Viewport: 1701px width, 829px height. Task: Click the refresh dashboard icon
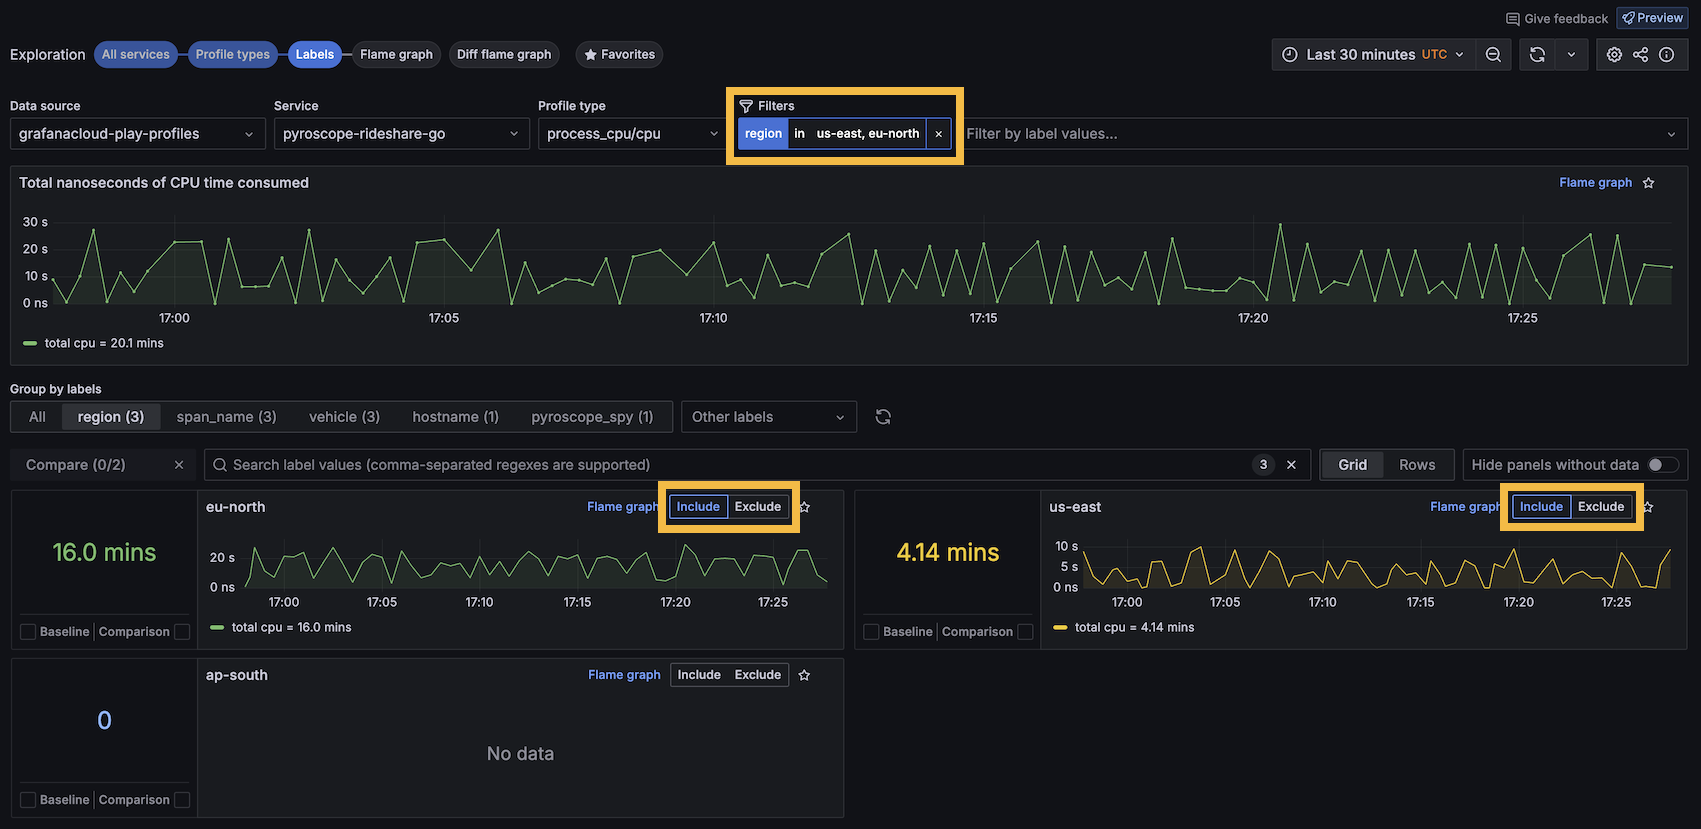[x=1537, y=55]
